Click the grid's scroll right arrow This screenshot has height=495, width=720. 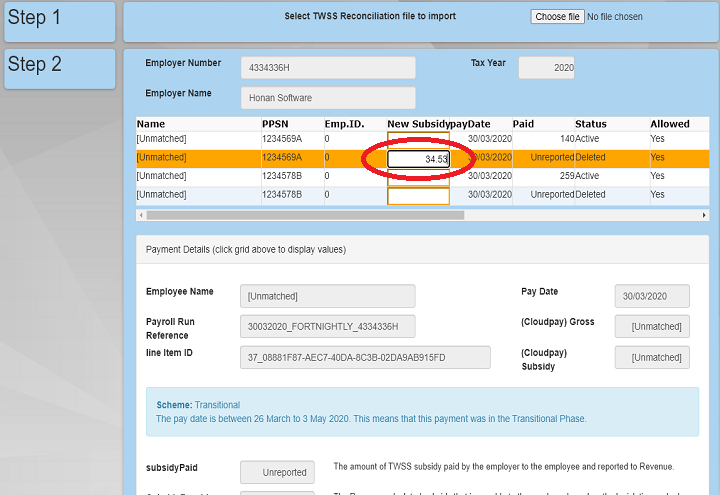[x=704, y=215]
